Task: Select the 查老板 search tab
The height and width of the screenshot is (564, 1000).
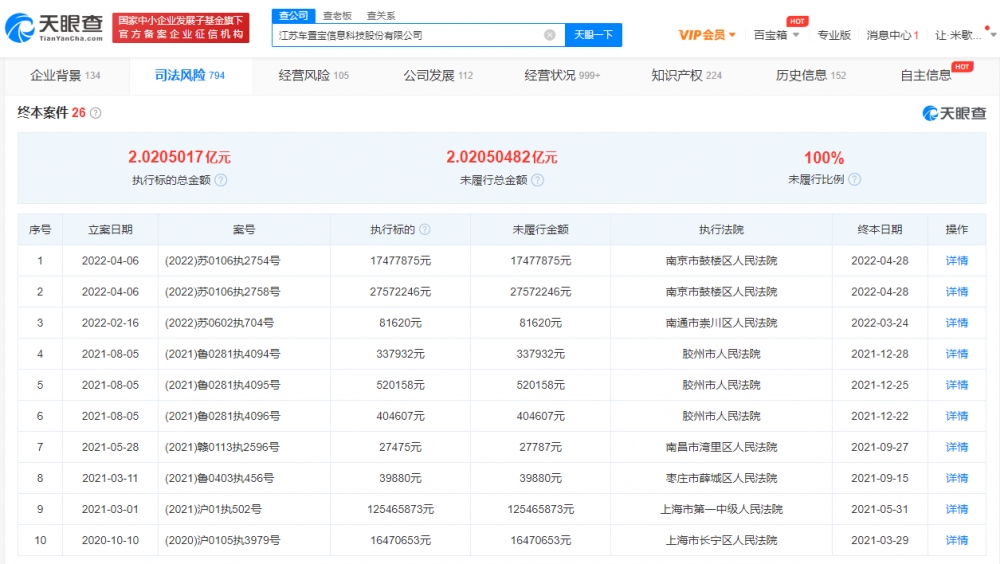Action: [x=337, y=15]
